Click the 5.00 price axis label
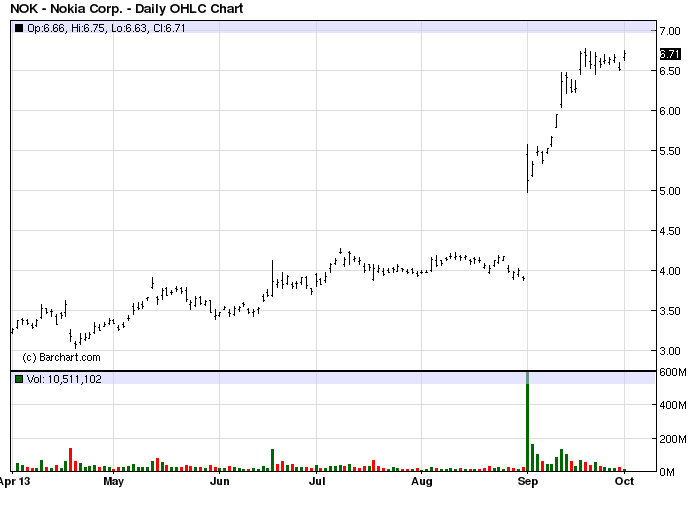700x512 pixels. 670,191
